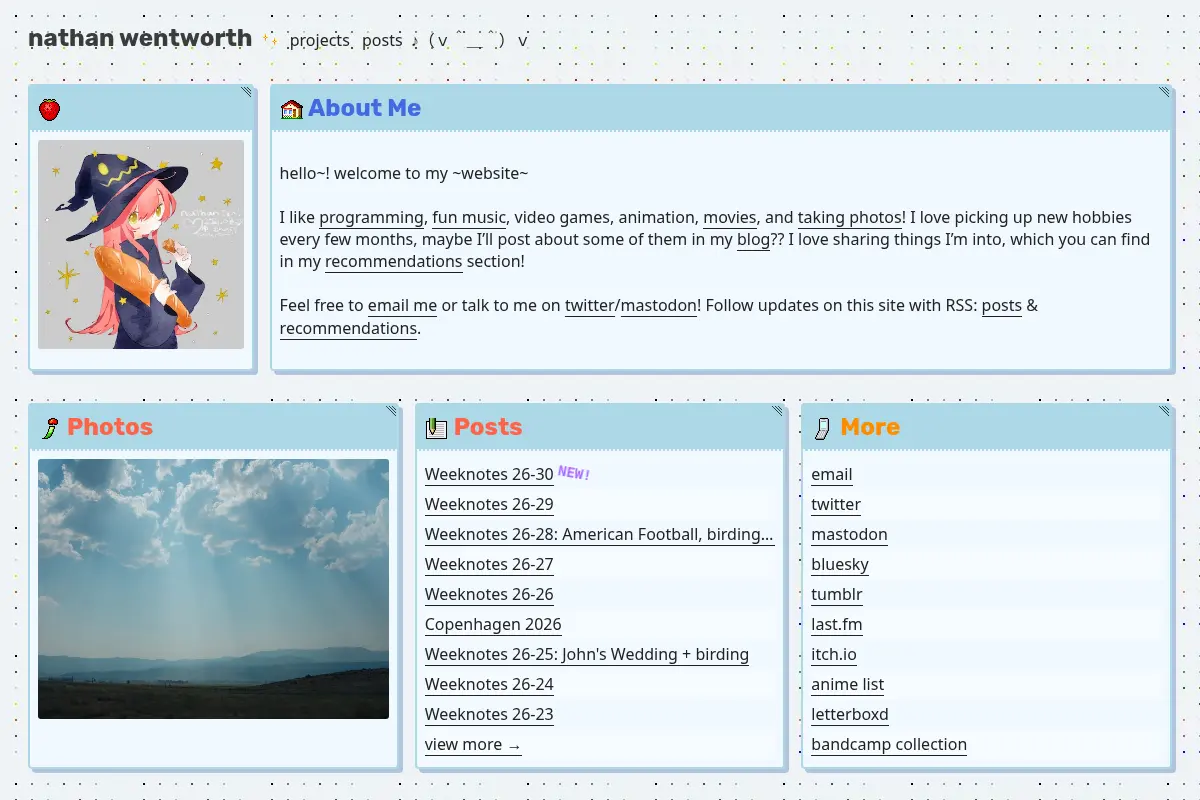The width and height of the screenshot is (1200, 800).
Task: Open the projects navigation item
Action: pyautogui.click(x=319, y=41)
